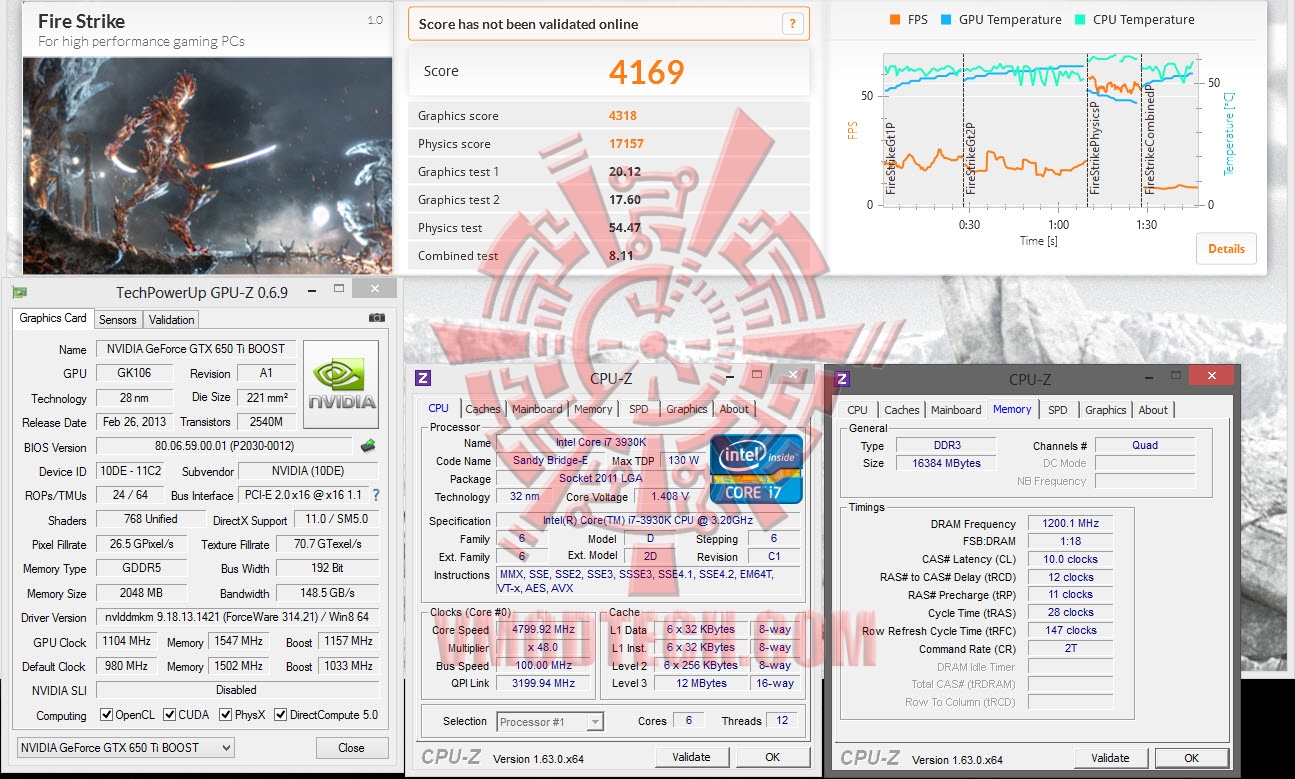The image size is (1295, 779).
Task: Click the teal CPU Temperature legend swatch
Action: point(1080,19)
